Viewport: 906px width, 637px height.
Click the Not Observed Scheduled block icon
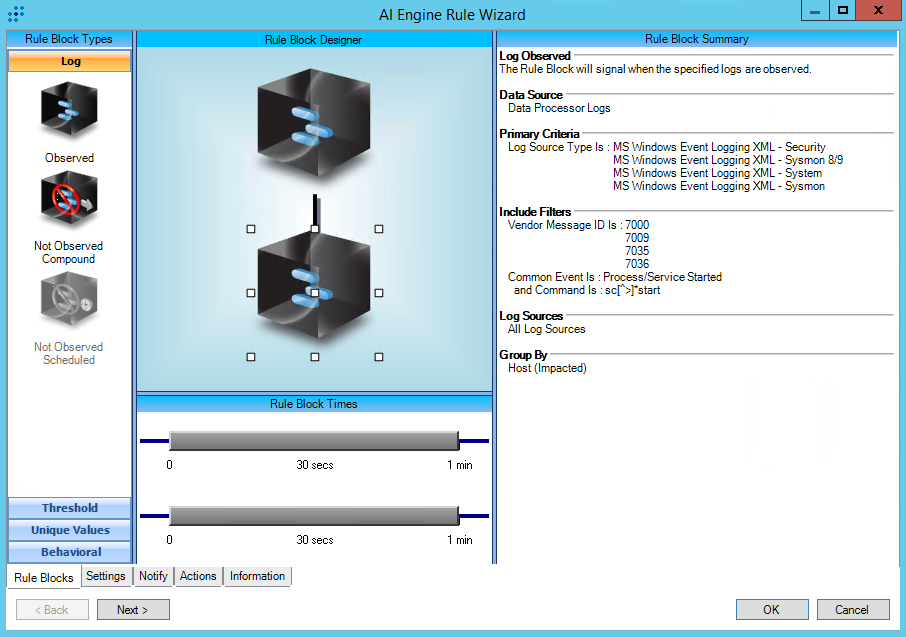pos(69,302)
